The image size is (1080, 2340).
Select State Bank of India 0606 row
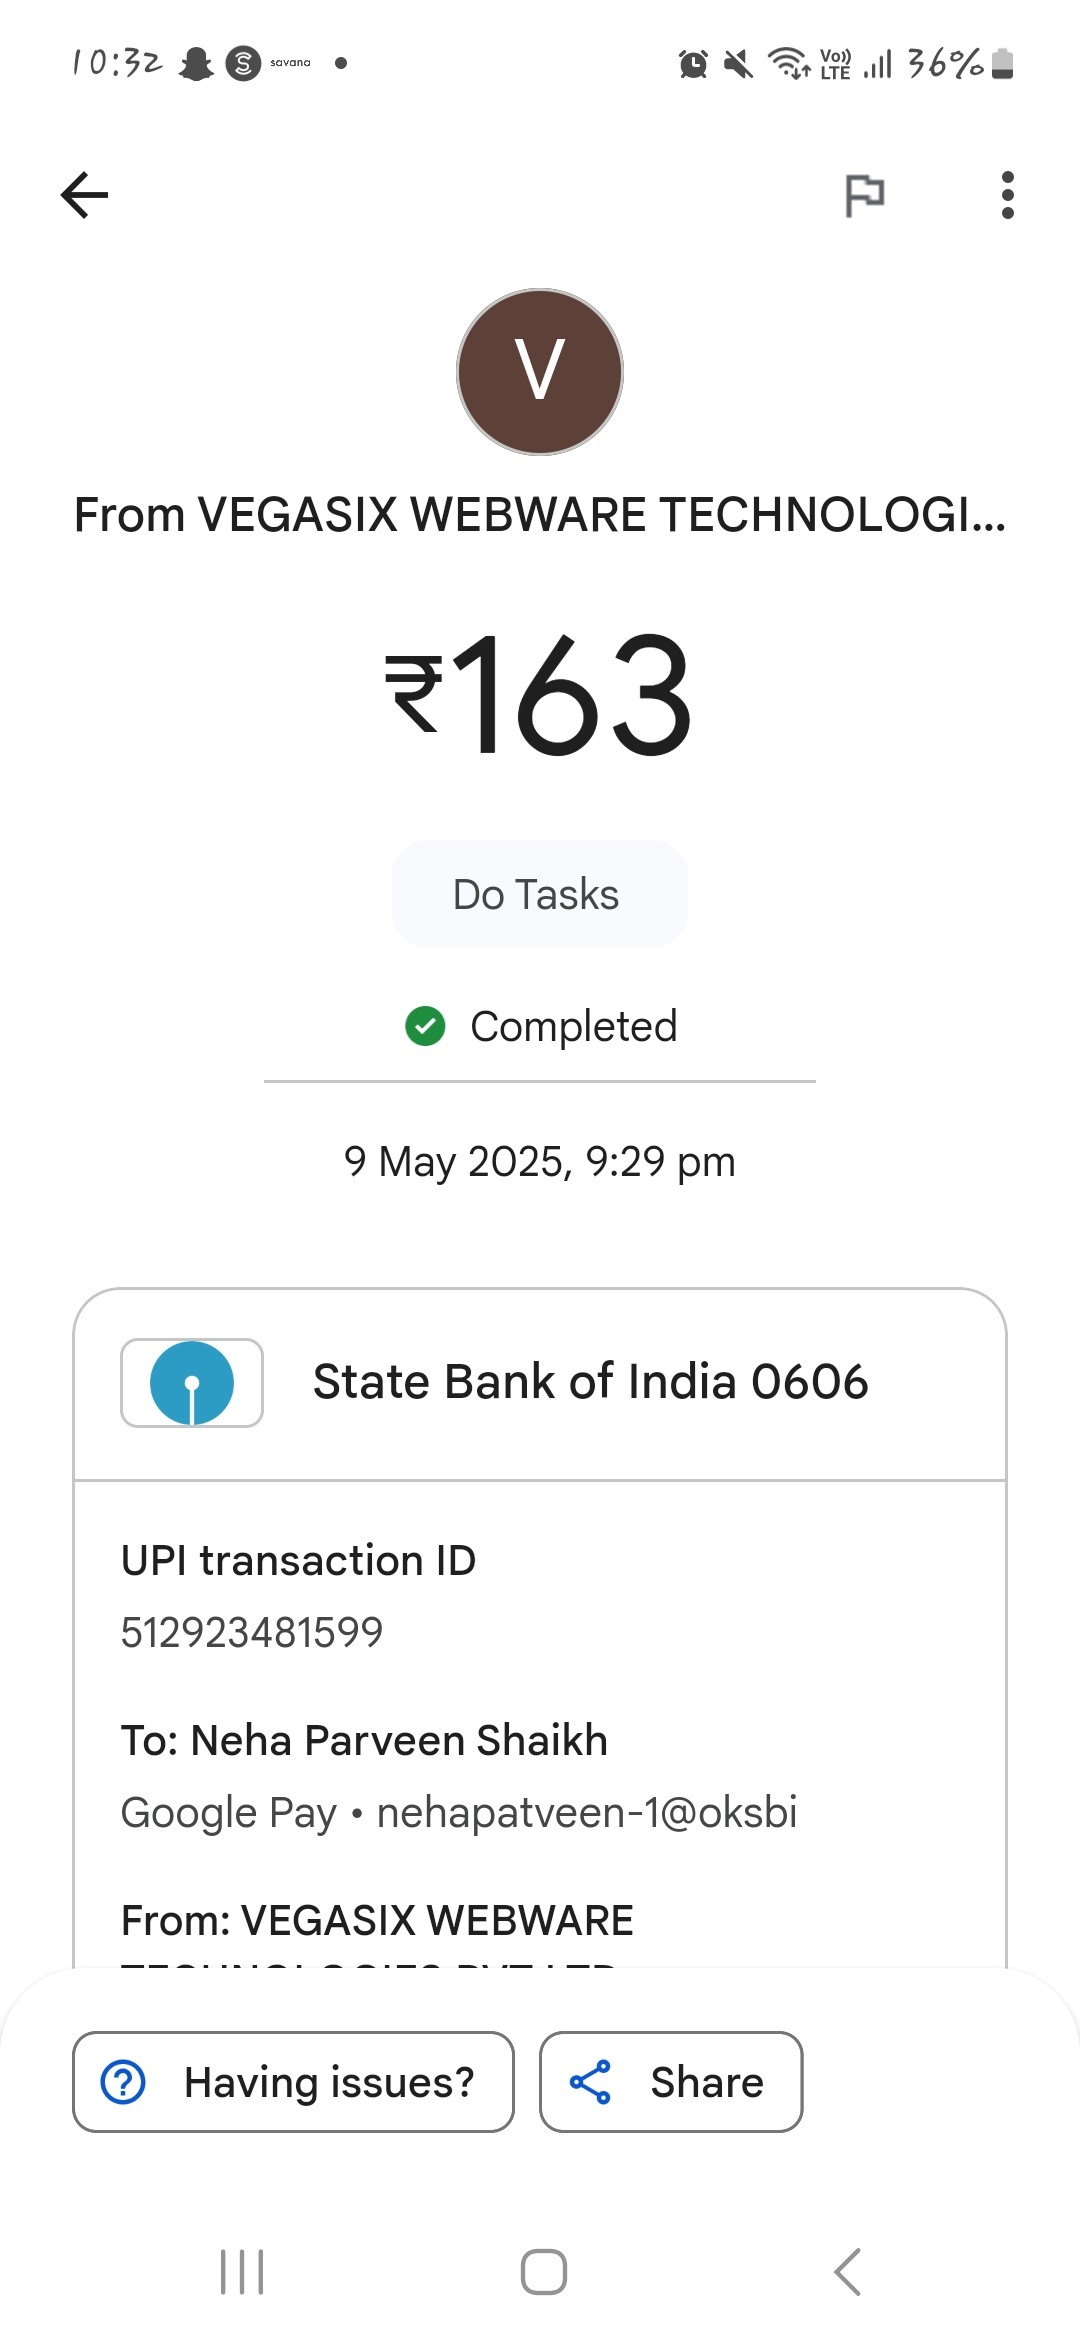tap(540, 1384)
